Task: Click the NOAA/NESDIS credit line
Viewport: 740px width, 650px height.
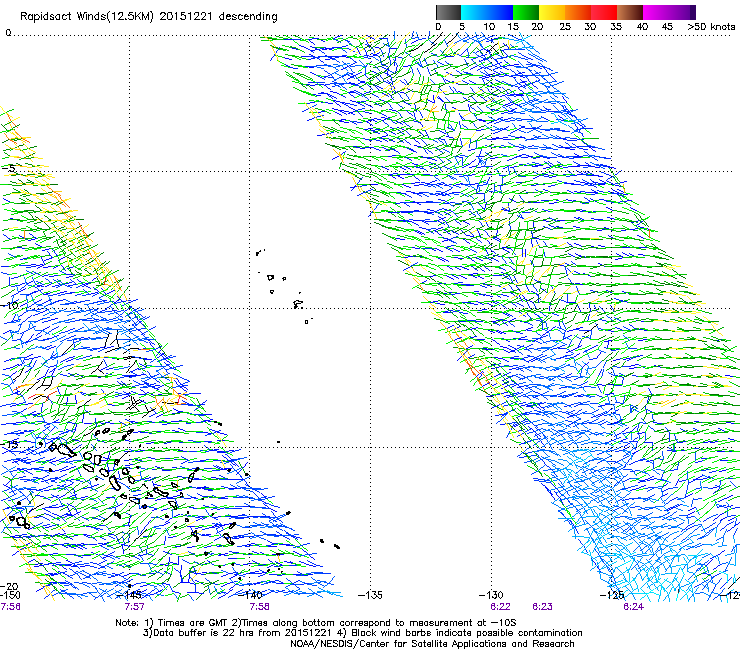Action: tap(432, 644)
